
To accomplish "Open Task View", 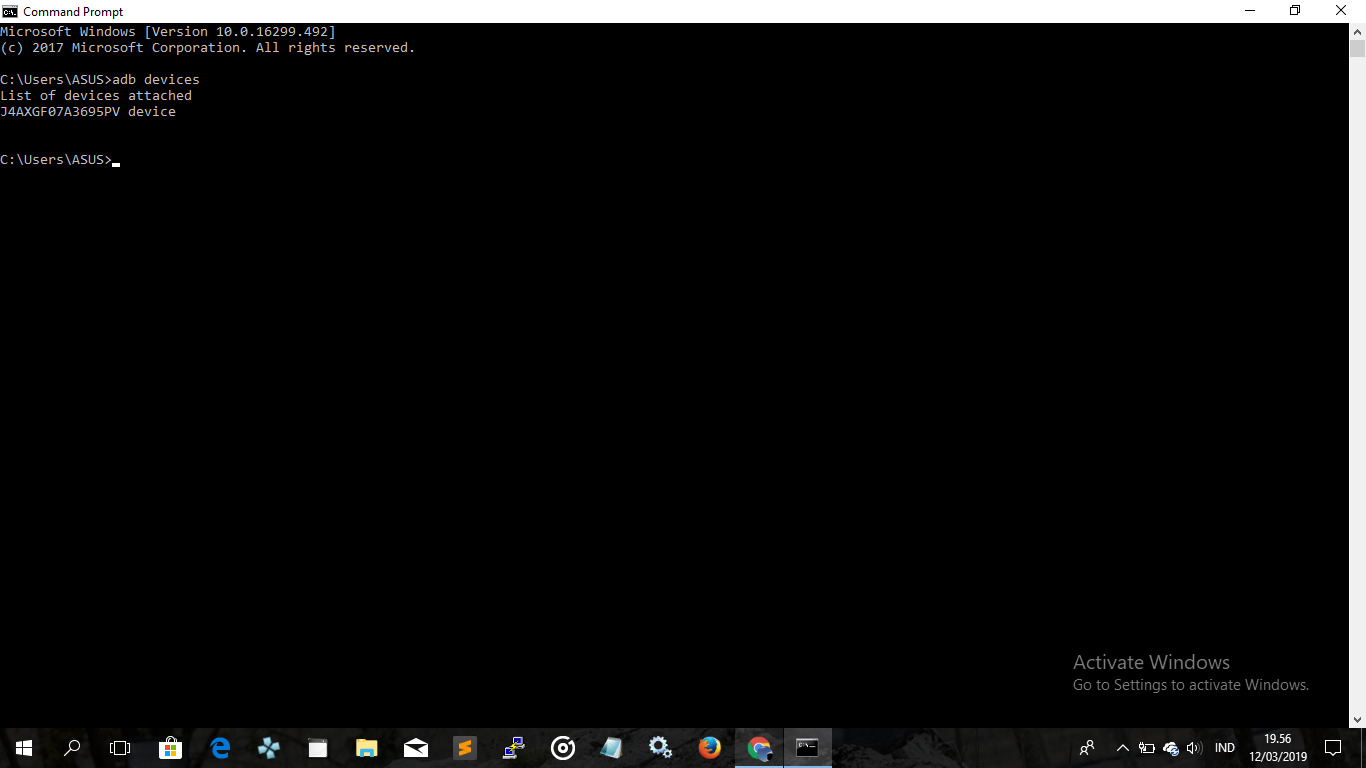I will coord(119,747).
